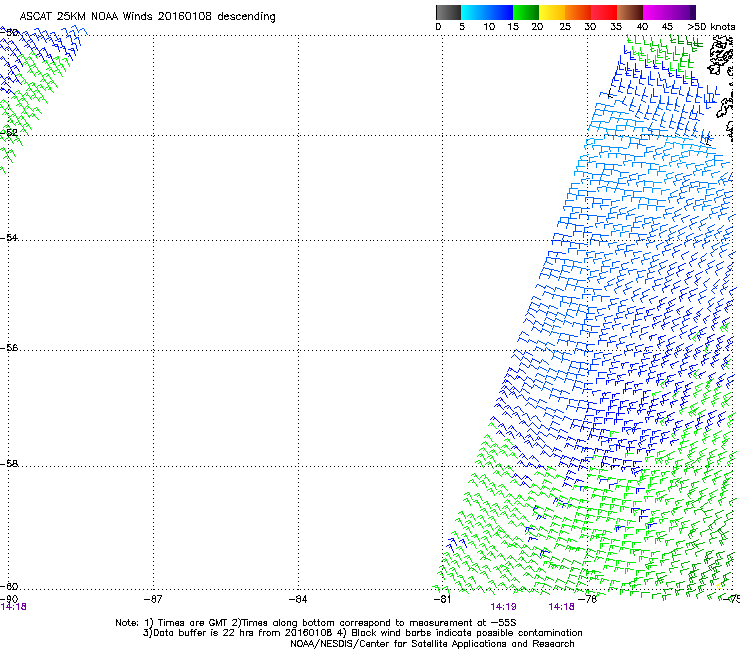Click the '-87' longitude label

153,599
